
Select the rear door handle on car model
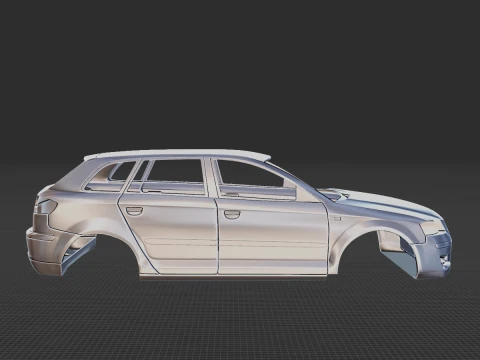(134, 211)
